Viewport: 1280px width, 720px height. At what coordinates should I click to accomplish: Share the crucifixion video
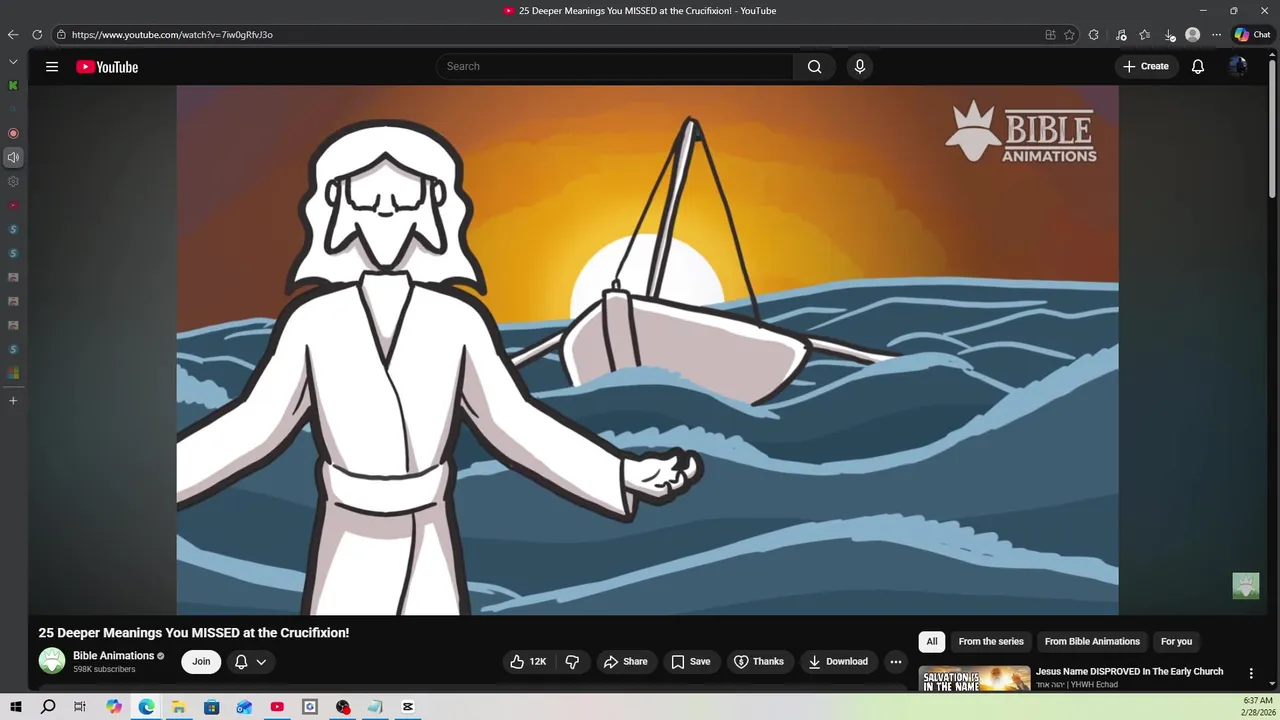pos(625,662)
